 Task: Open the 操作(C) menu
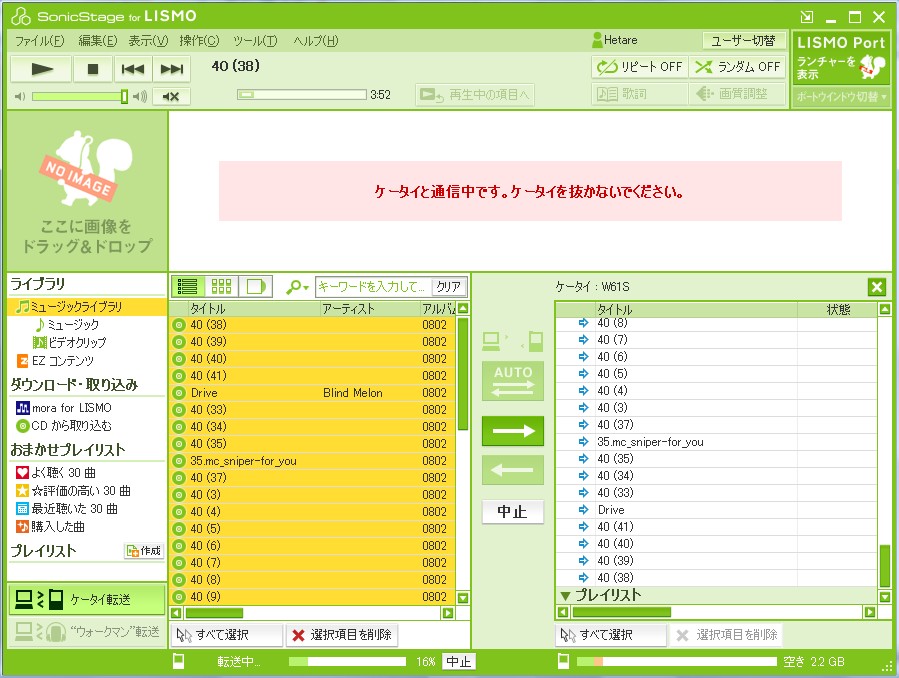[x=199, y=41]
